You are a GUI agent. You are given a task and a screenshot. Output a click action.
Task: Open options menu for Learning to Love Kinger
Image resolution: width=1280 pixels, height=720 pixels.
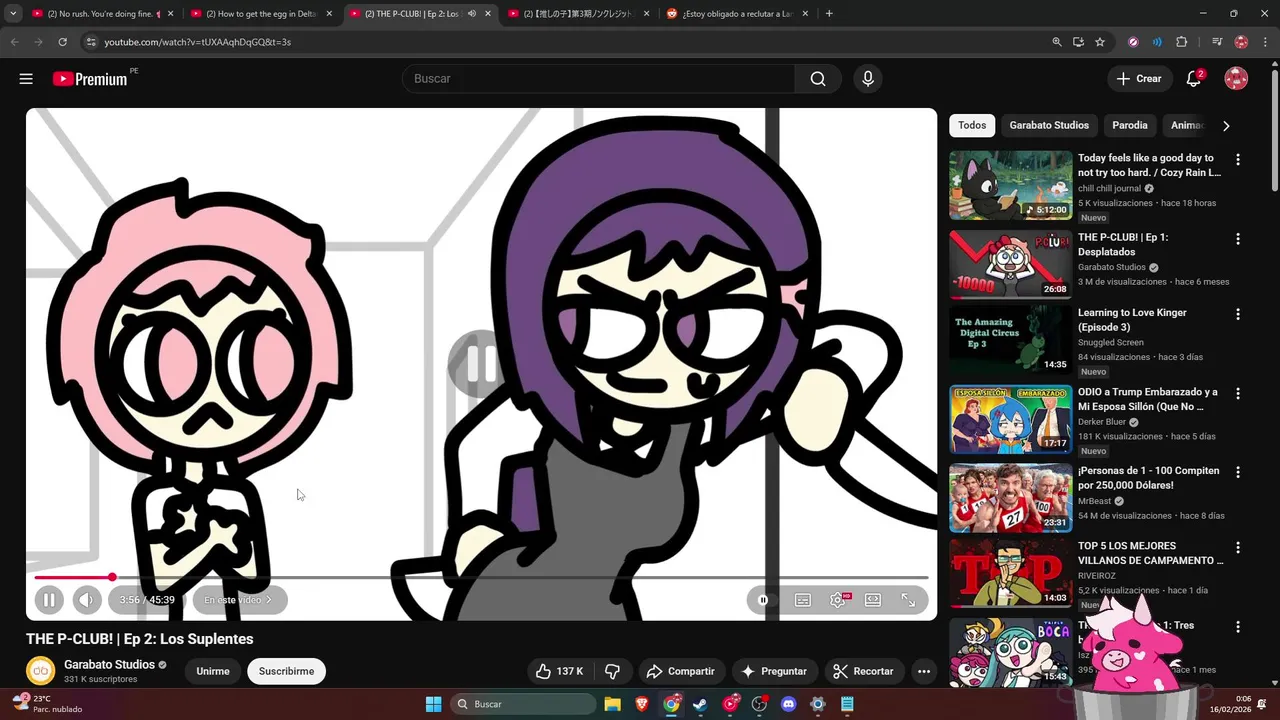pyautogui.click(x=1238, y=314)
